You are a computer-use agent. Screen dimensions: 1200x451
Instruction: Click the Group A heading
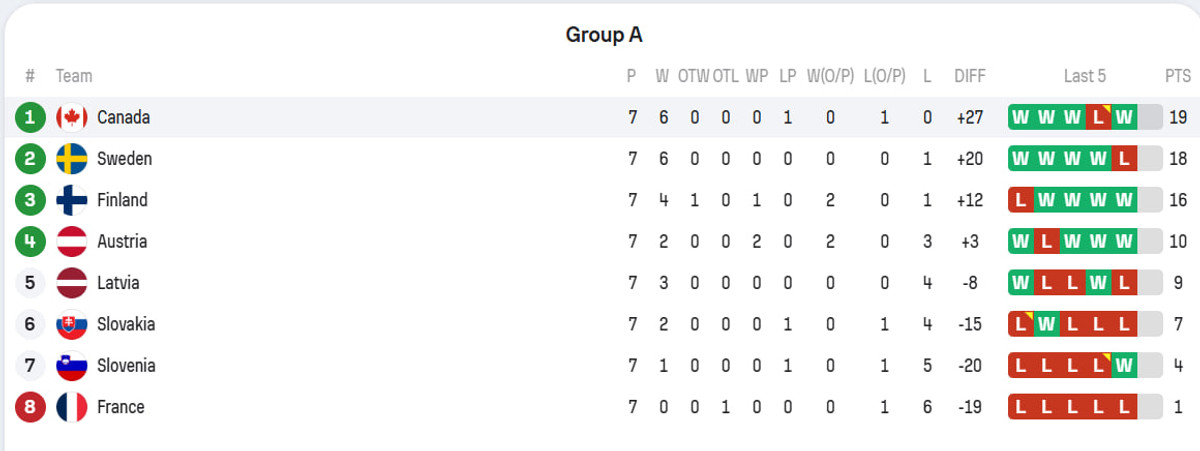pyautogui.click(x=604, y=35)
